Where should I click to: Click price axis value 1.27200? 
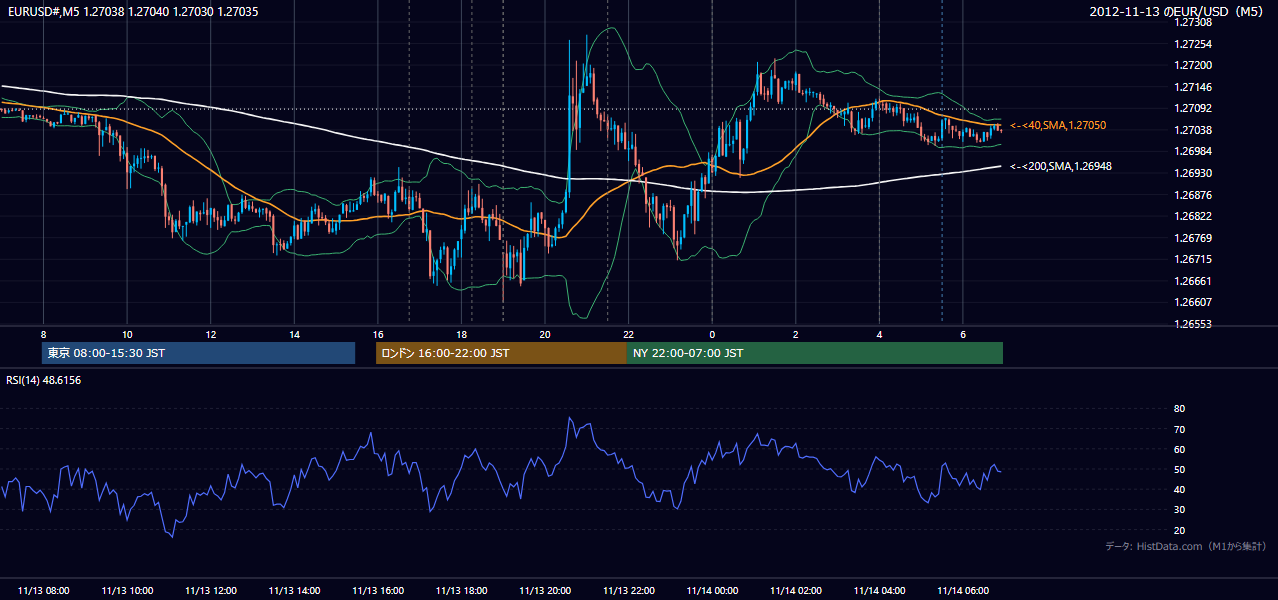pos(1192,65)
